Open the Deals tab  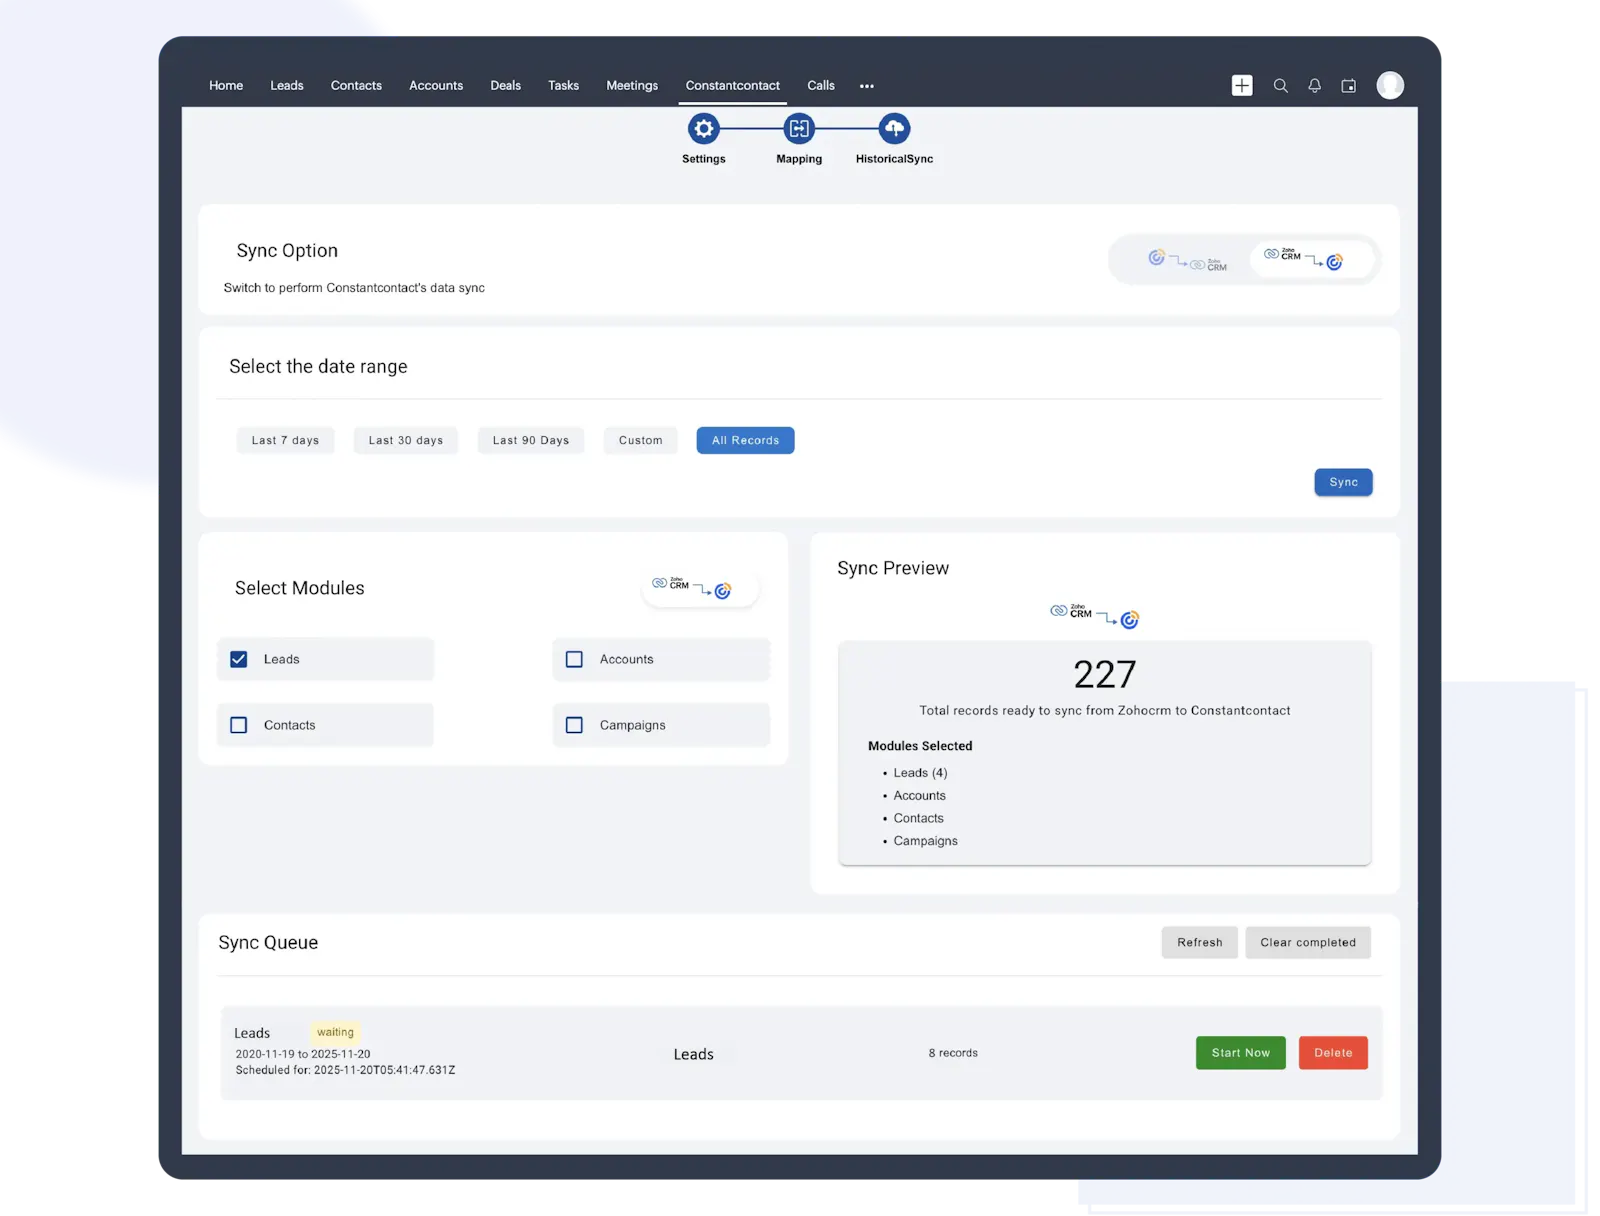point(505,85)
